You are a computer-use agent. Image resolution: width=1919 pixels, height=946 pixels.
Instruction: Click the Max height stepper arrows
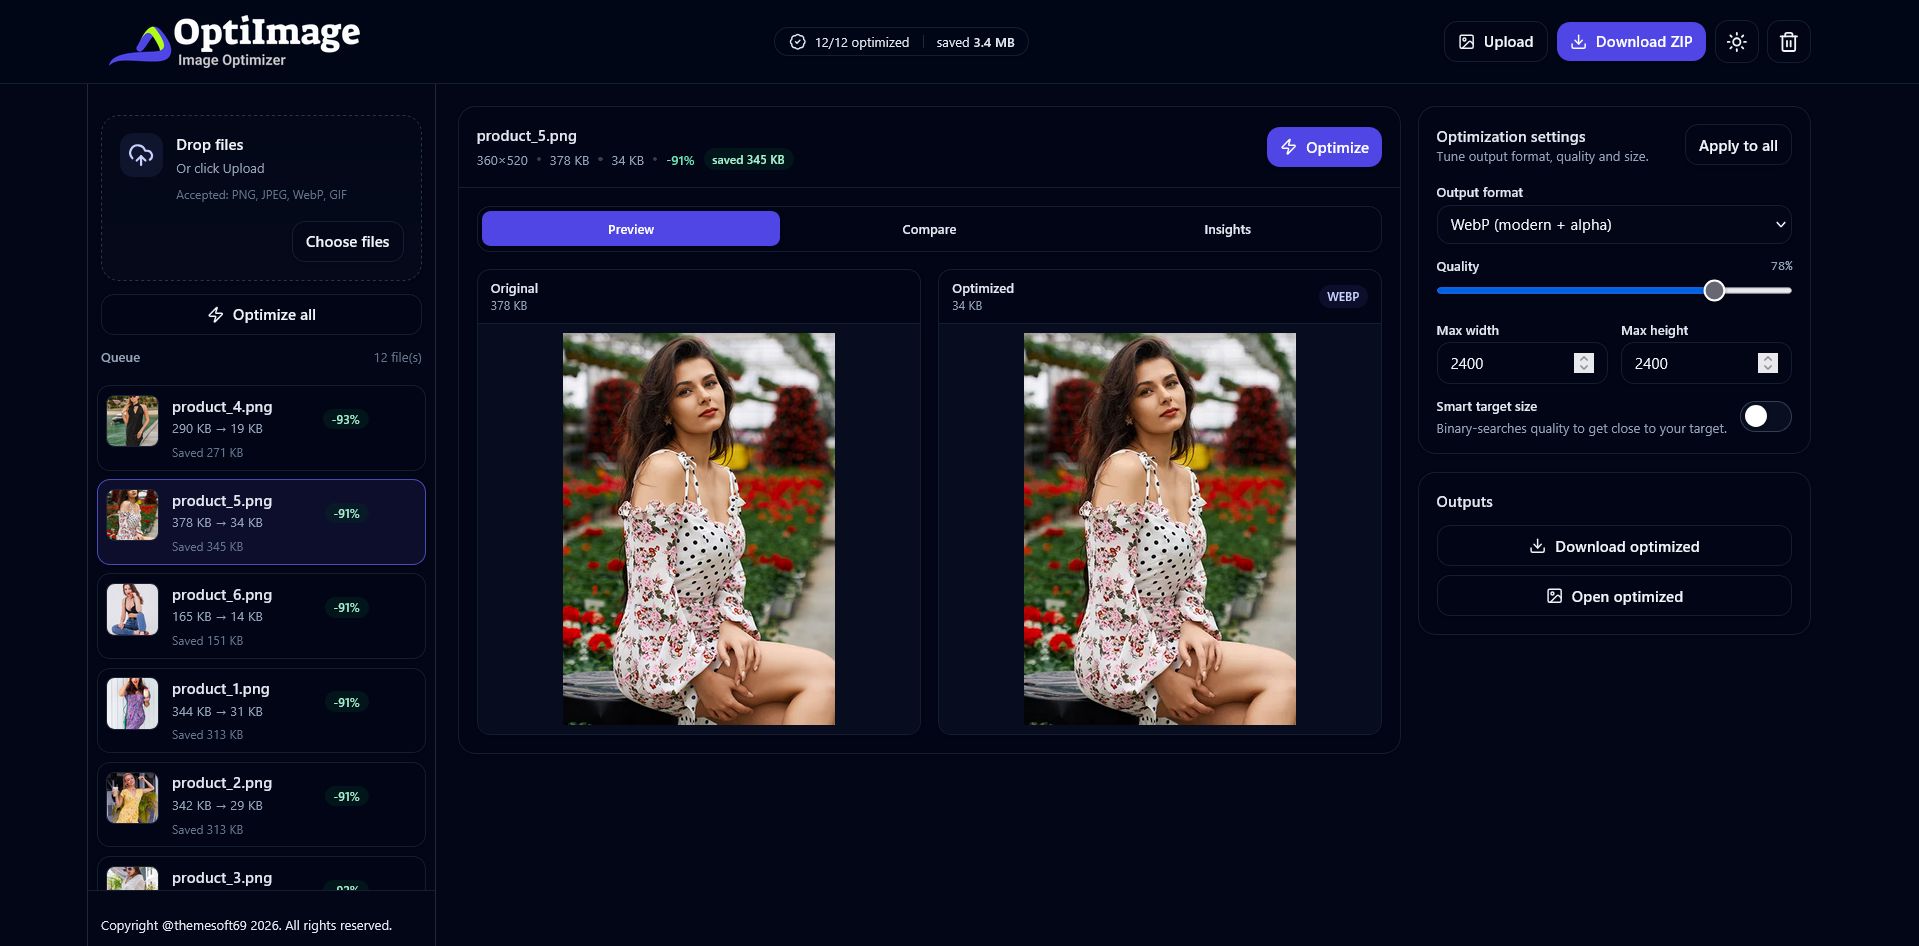click(x=1767, y=363)
